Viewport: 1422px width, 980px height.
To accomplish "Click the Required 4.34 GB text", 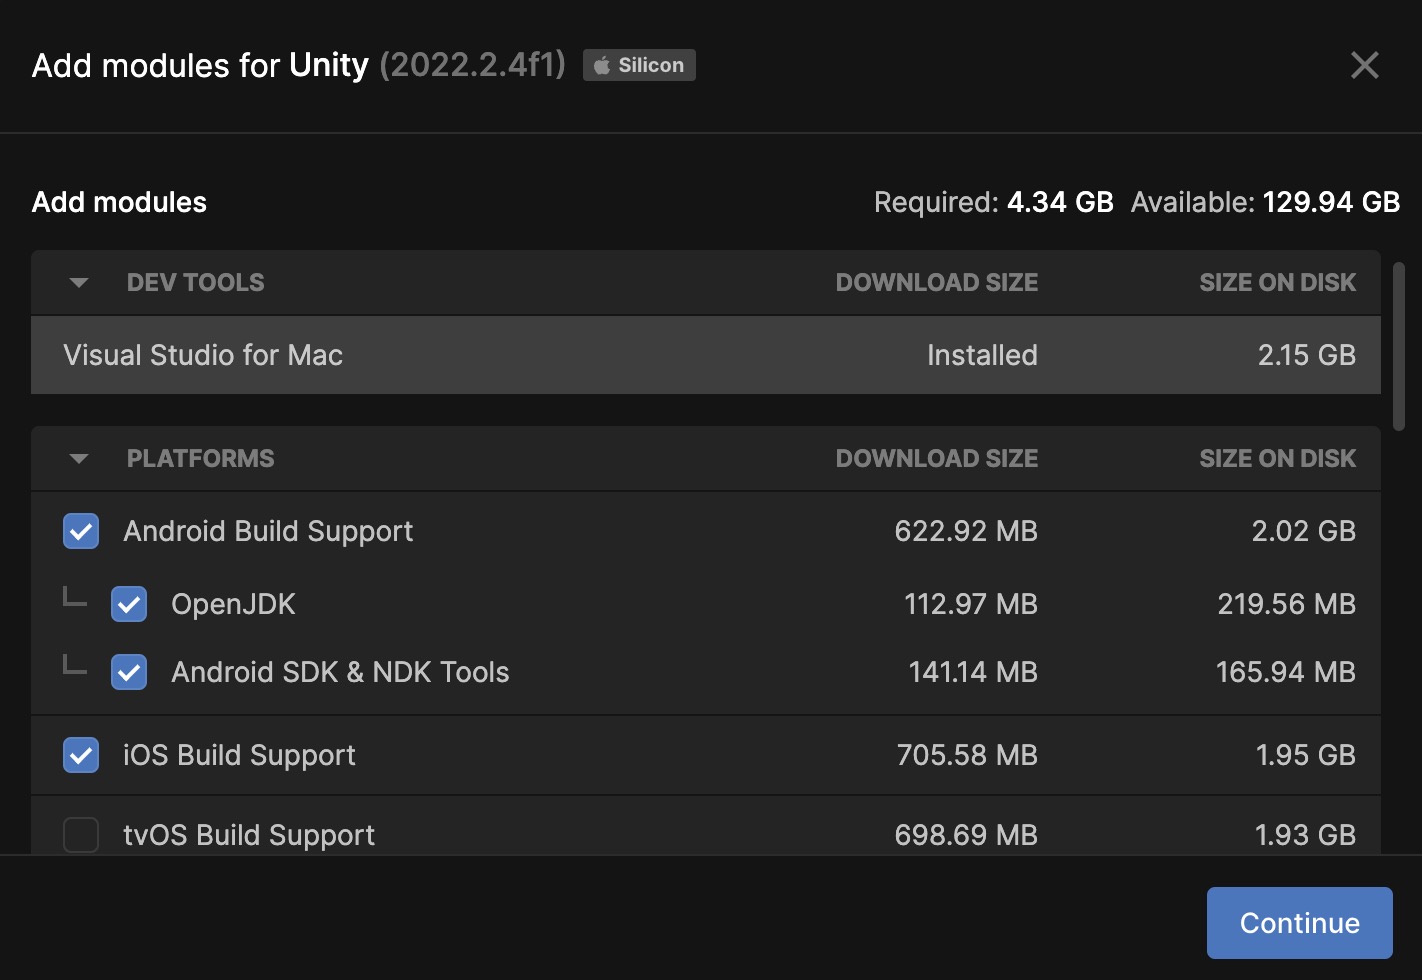I will [x=994, y=202].
